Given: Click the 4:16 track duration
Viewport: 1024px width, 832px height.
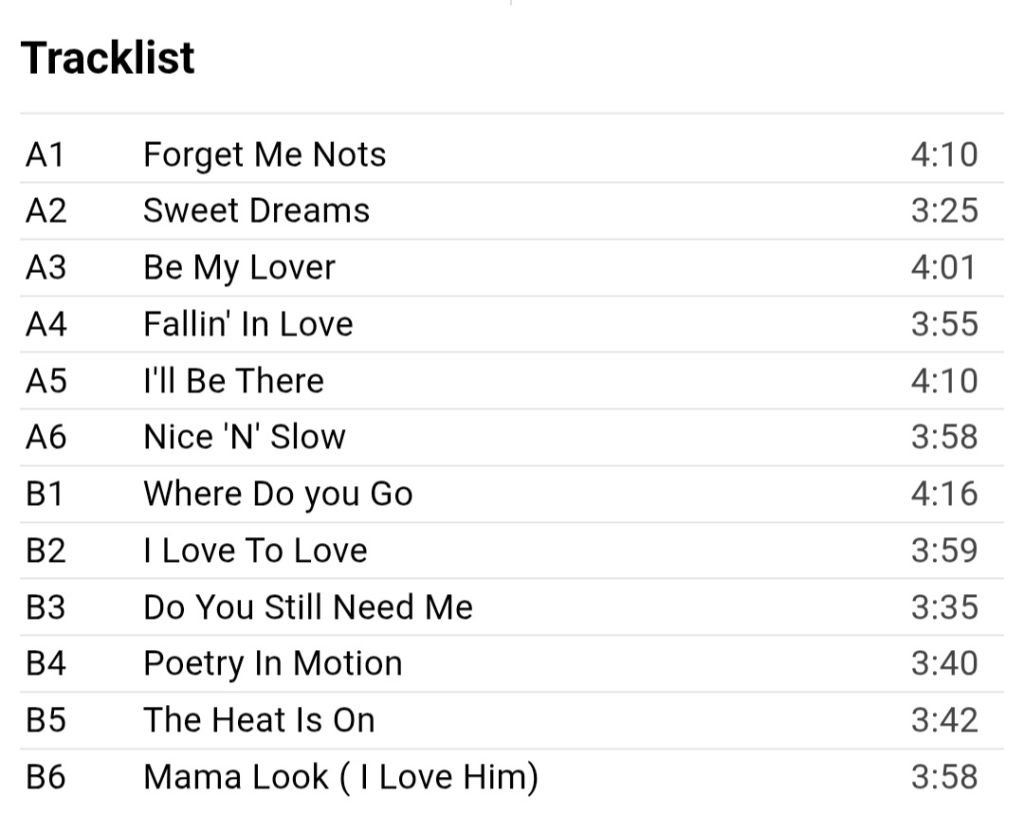Looking at the screenshot, I should [944, 494].
